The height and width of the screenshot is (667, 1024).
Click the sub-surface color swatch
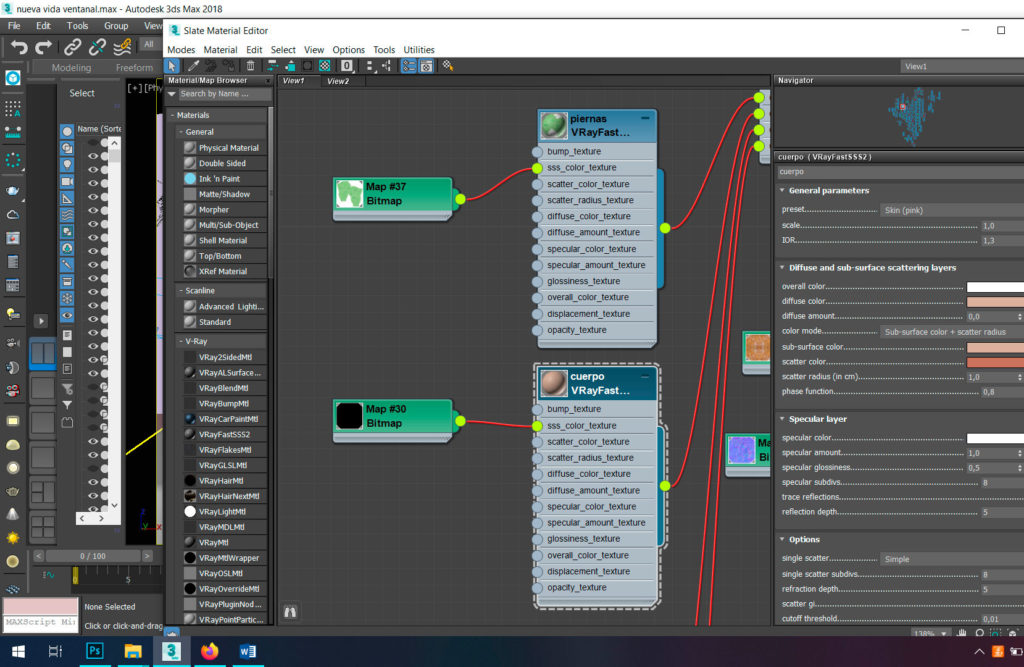pos(994,347)
